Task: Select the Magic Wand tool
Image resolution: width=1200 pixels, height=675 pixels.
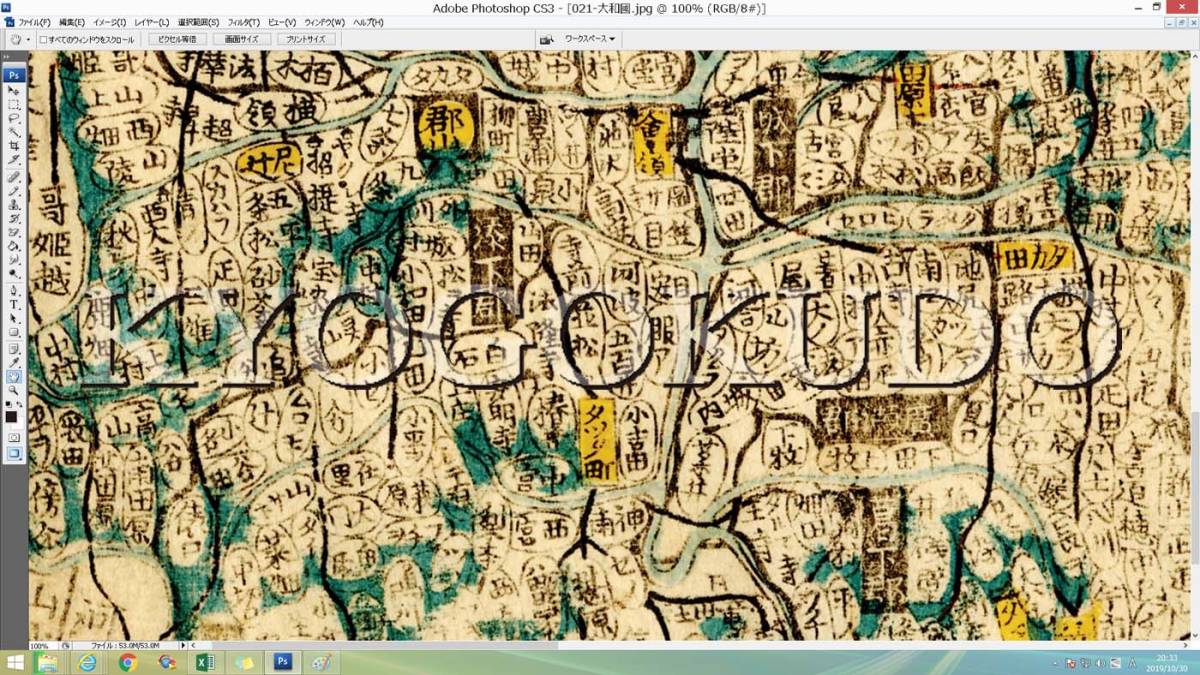Action: click(14, 132)
